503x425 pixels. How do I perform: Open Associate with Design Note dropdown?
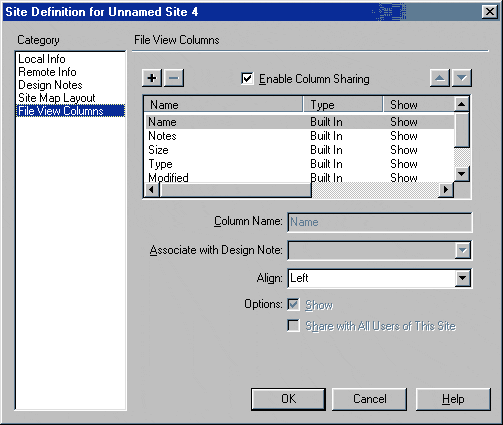coord(463,250)
